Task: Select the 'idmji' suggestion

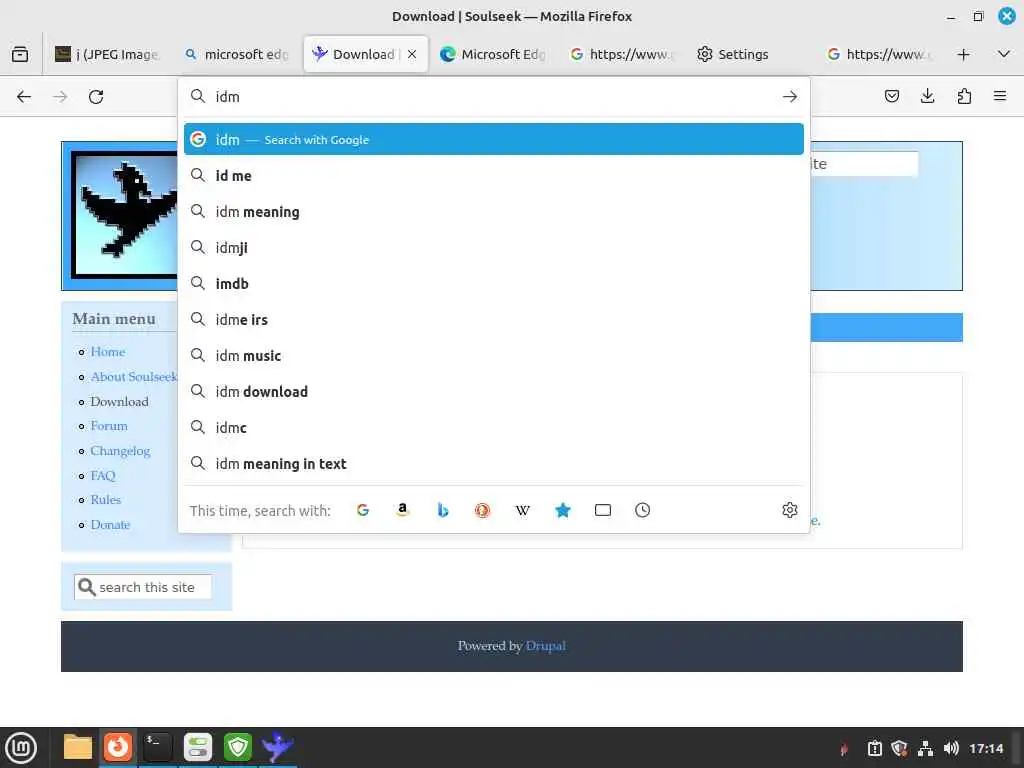Action: 494,248
